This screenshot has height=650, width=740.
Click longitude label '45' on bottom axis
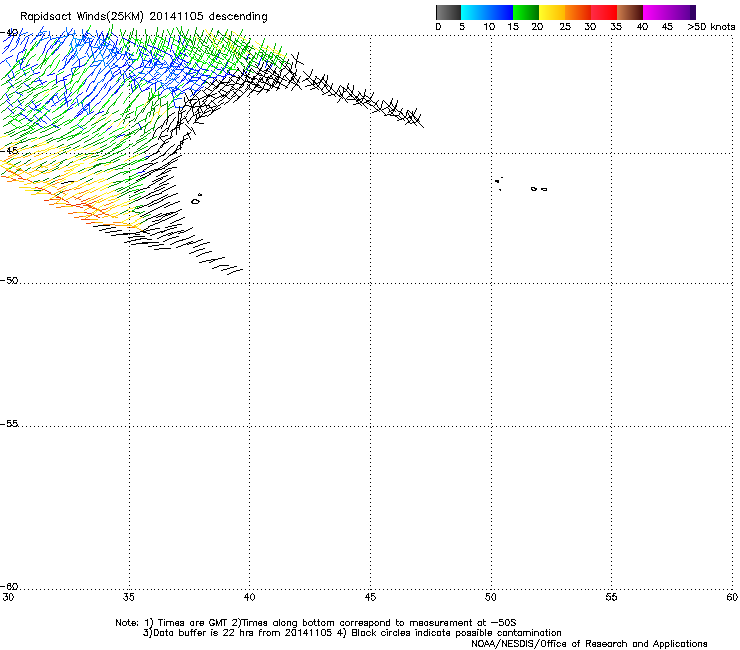(370, 598)
